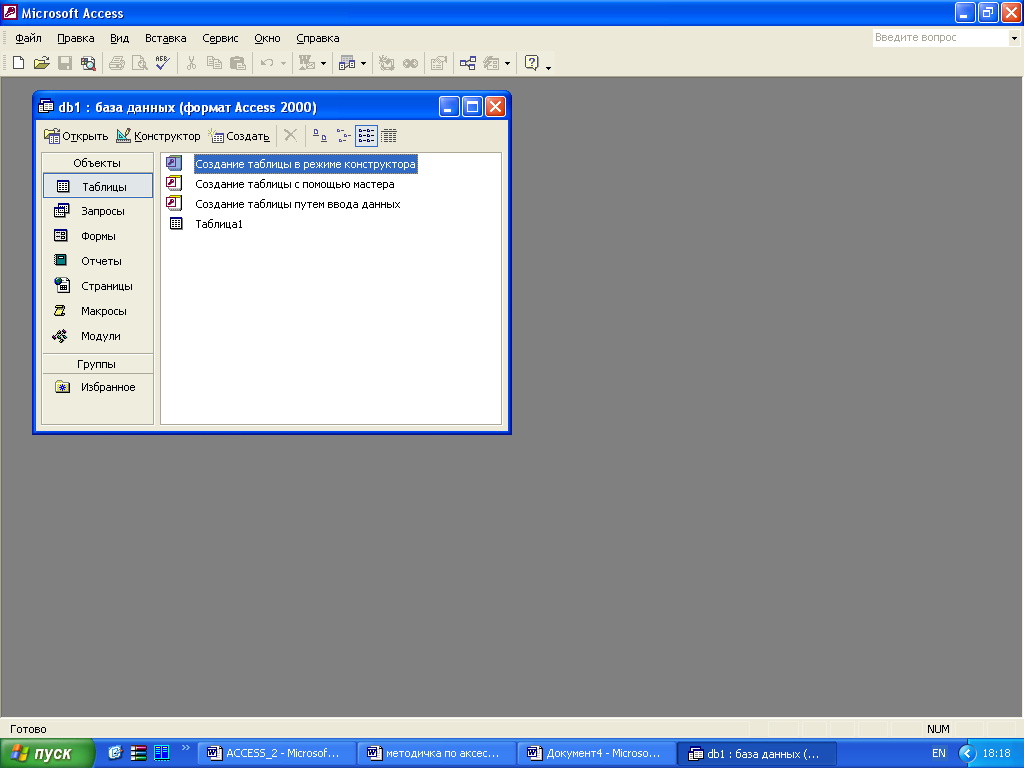Image resolution: width=1024 pixels, height=768 pixels.
Task: Select 'Создание таблицы с помощью мастера'
Action: [295, 184]
